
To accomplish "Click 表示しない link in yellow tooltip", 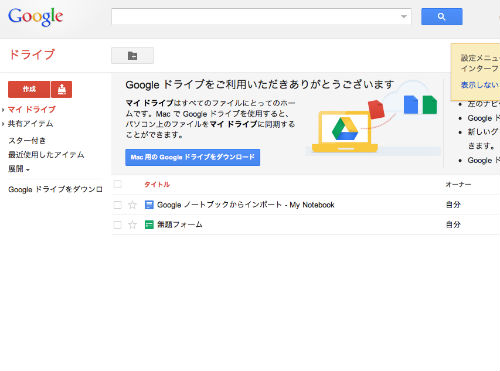I will (480, 85).
